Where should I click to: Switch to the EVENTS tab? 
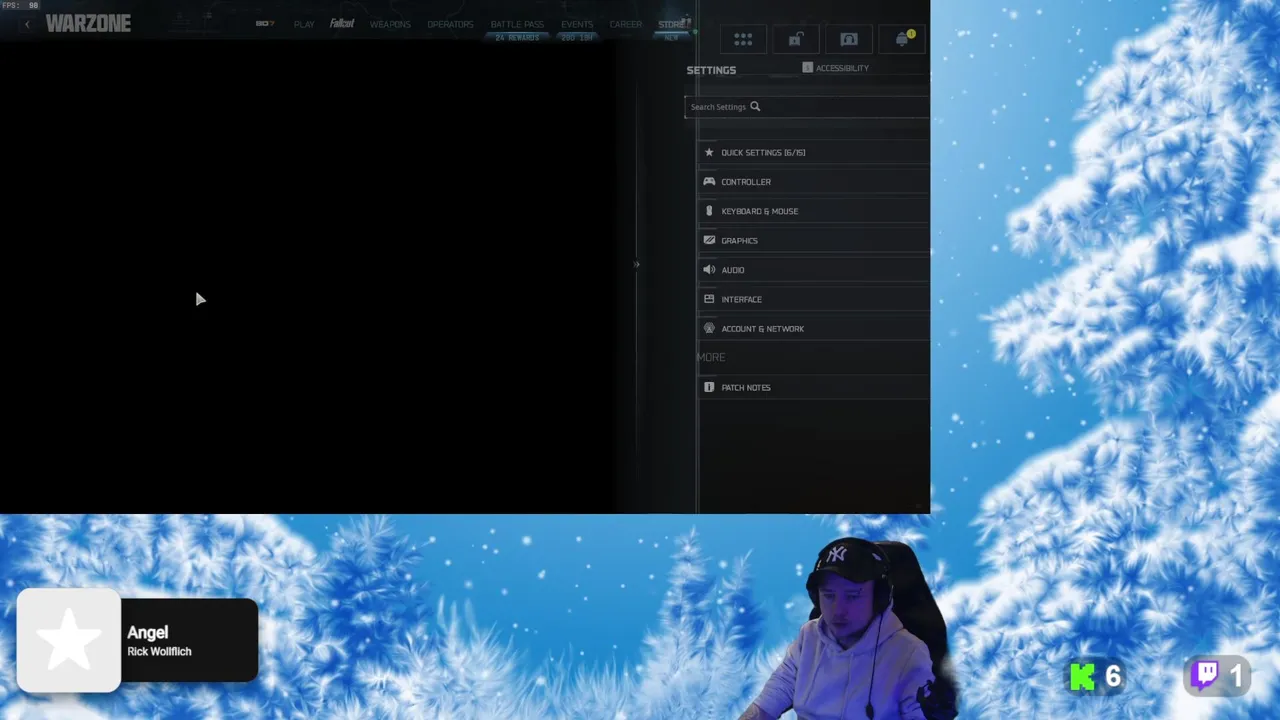click(x=577, y=24)
